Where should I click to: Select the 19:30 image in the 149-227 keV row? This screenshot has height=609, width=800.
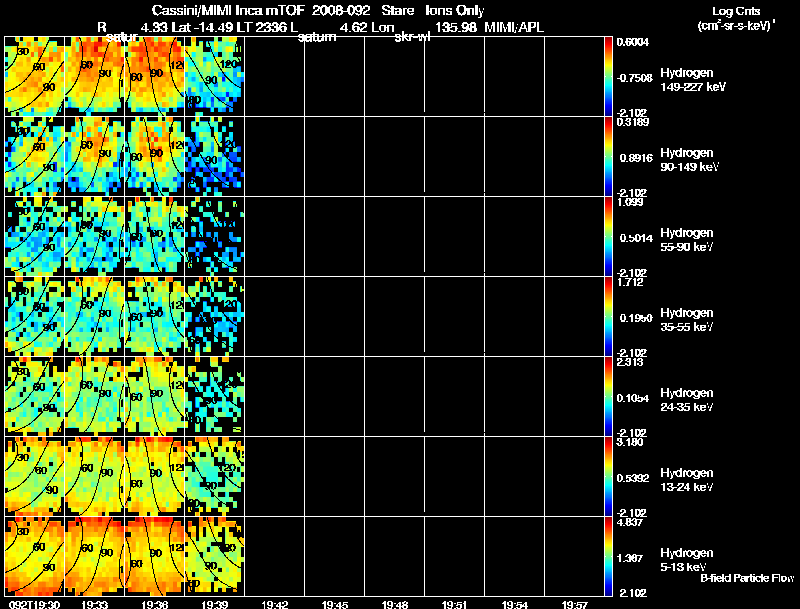point(34,76)
